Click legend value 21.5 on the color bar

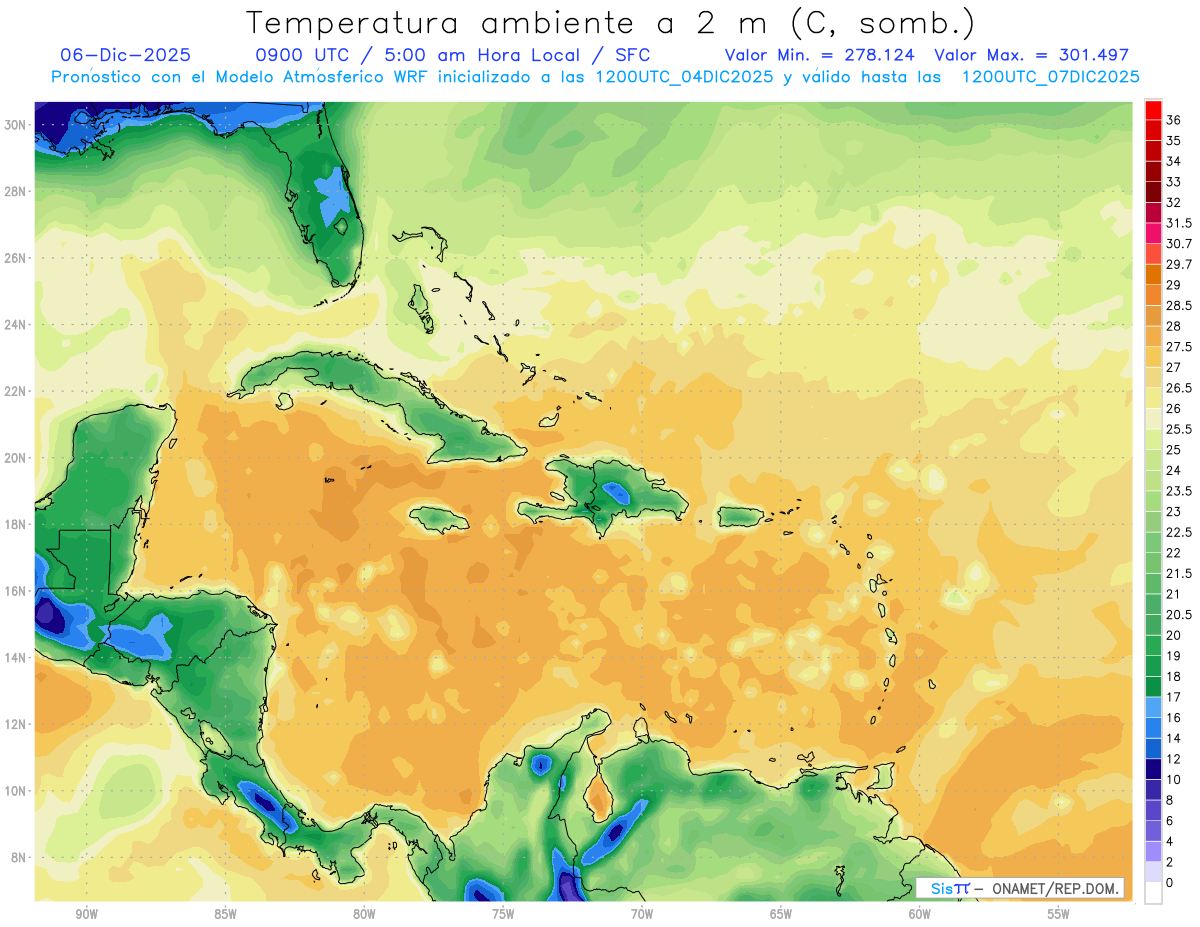click(x=1180, y=573)
